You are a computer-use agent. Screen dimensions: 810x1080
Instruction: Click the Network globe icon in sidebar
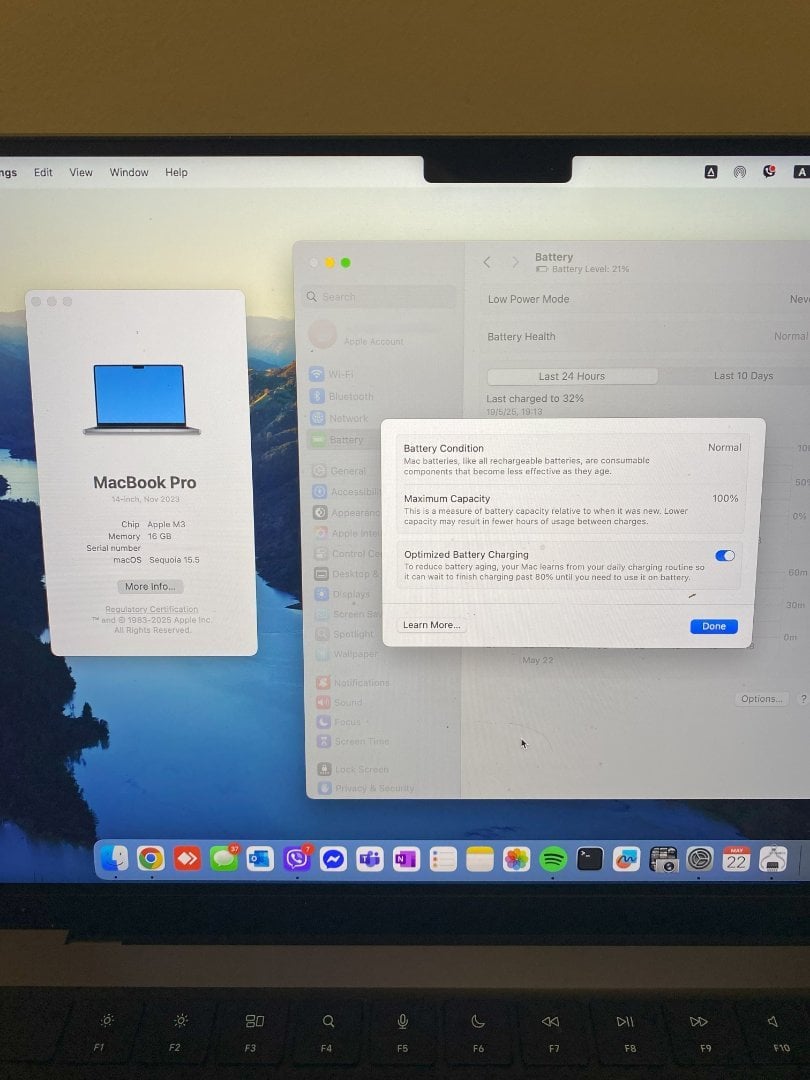tap(318, 417)
